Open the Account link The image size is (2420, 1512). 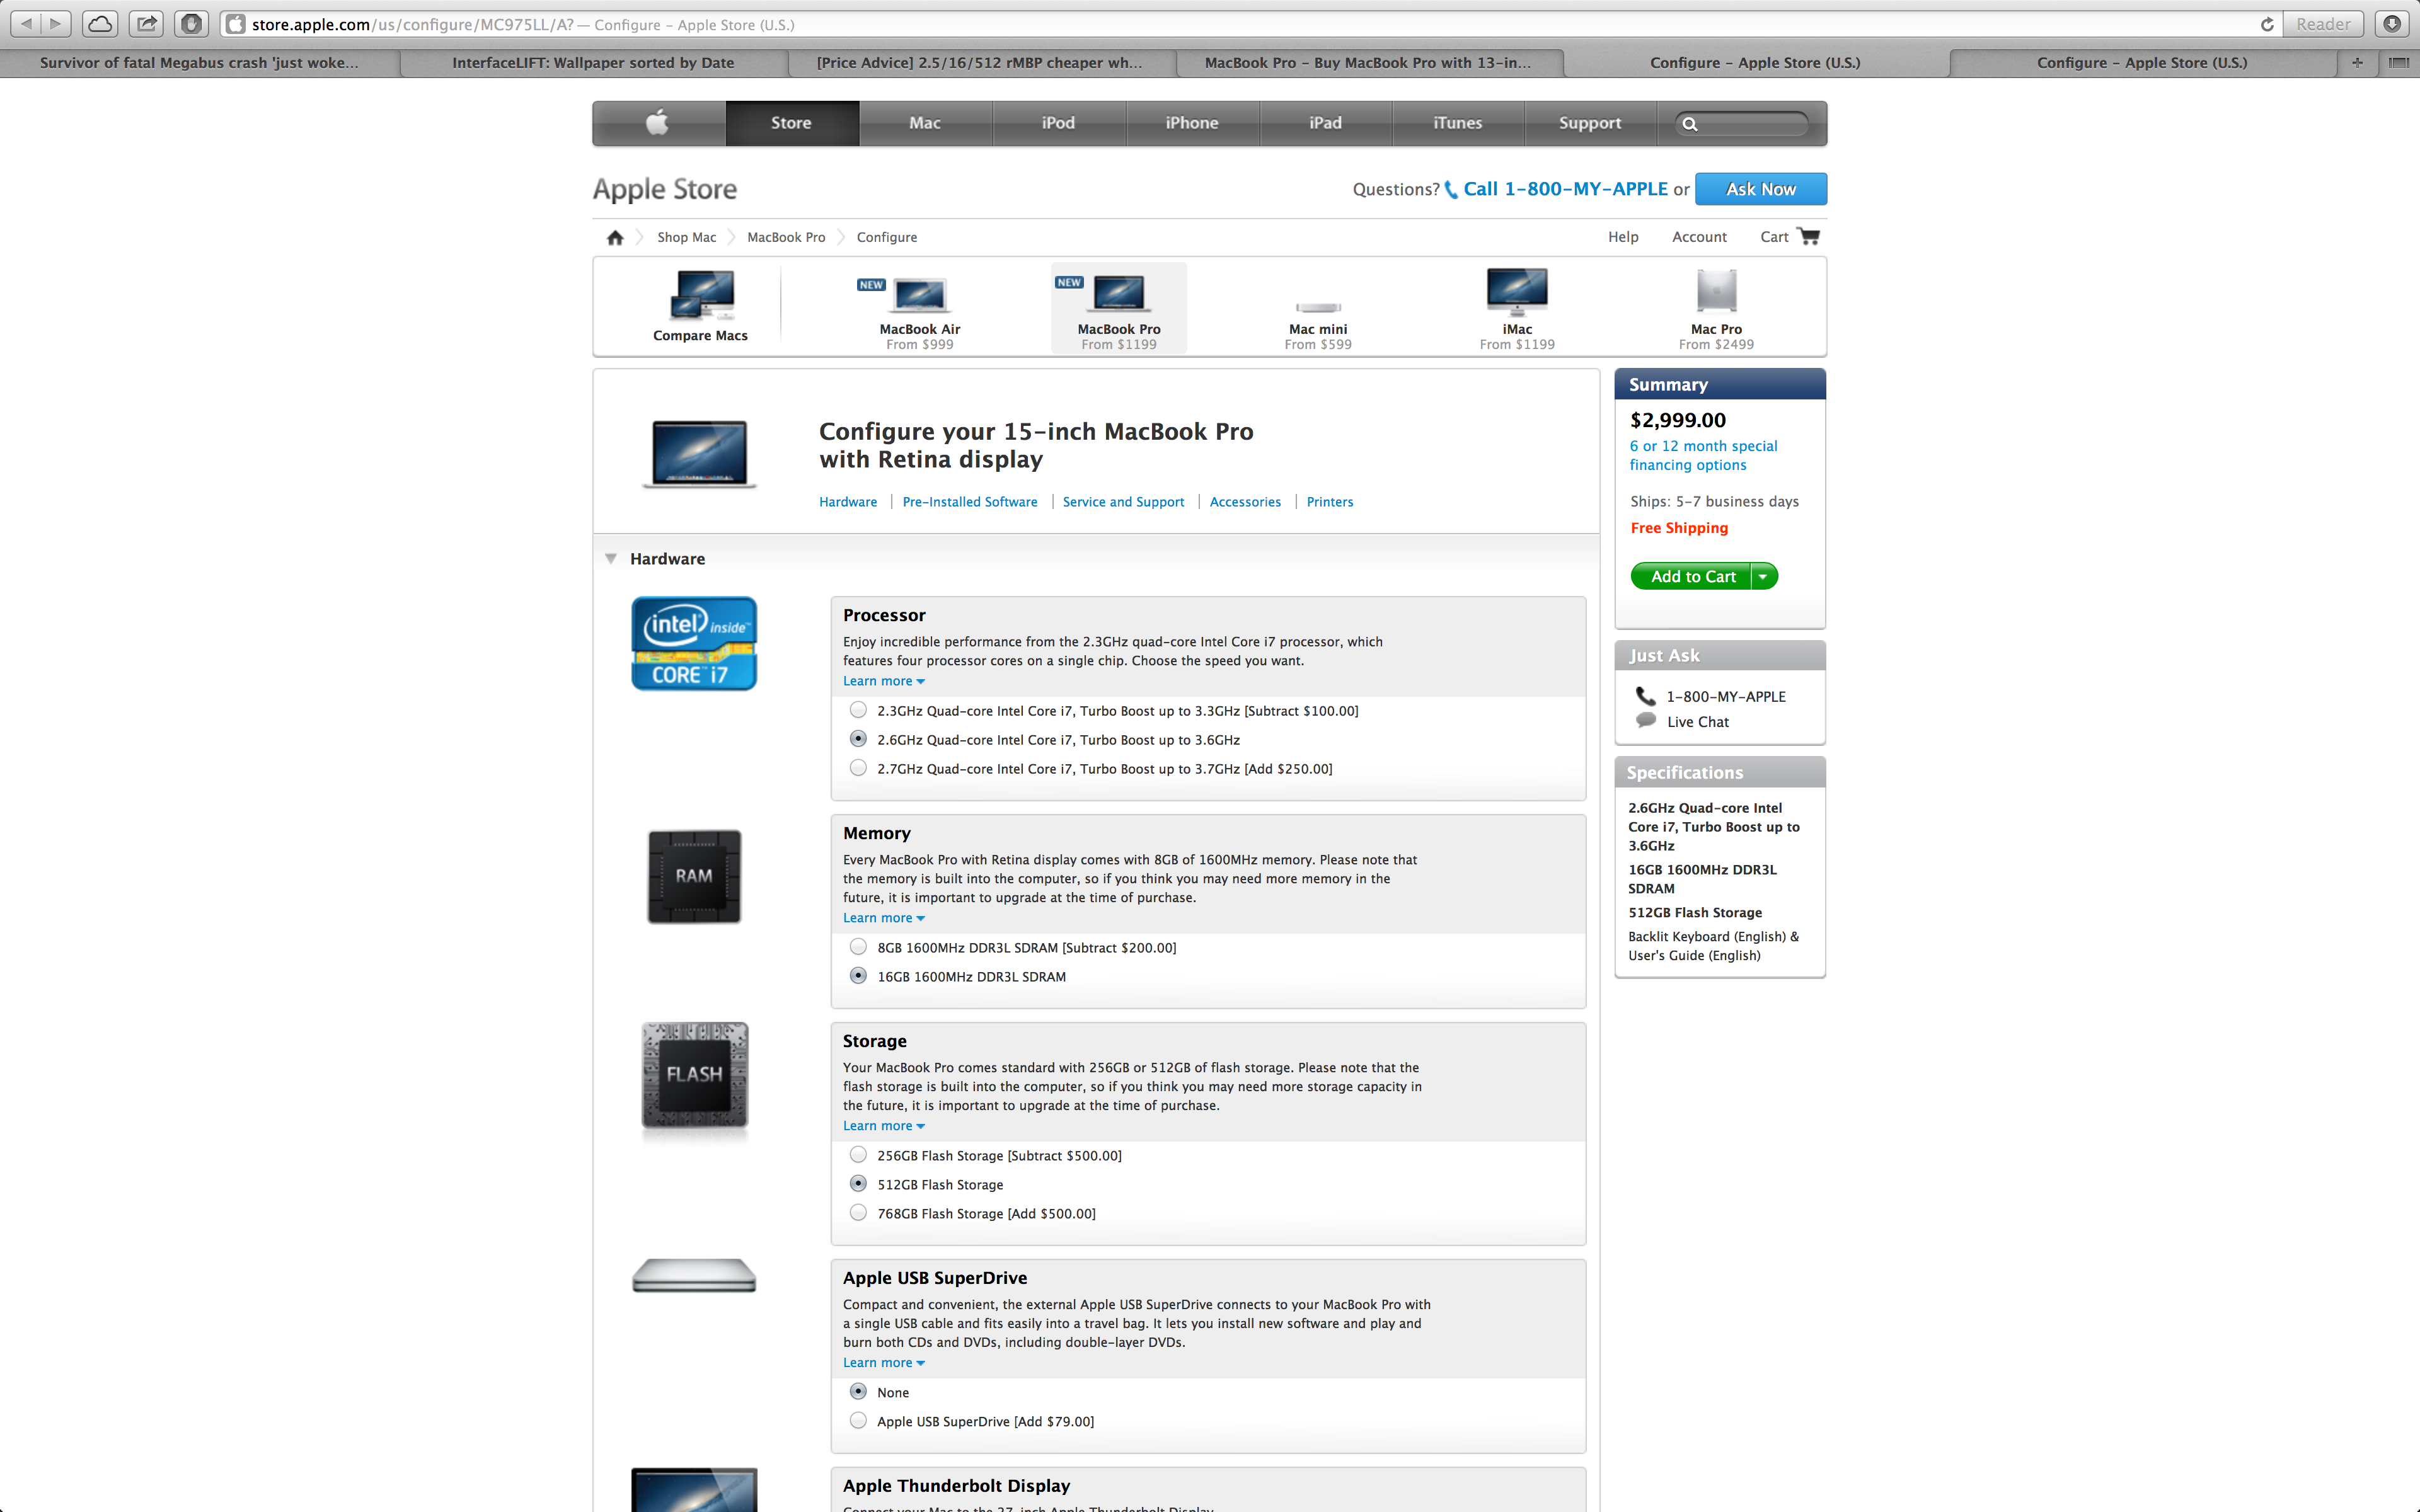pos(1699,237)
